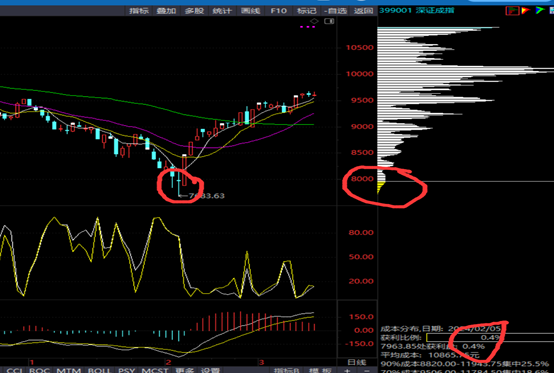Switch to MTM indicator tab
Screen dimensions: 554x373
point(69,370)
